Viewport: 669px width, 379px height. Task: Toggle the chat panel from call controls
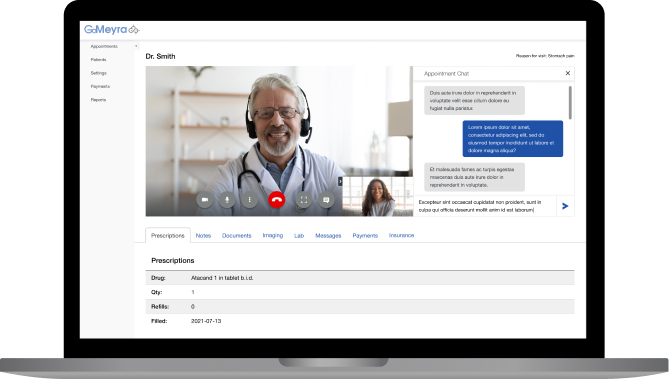pyautogui.click(x=326, y=200)
